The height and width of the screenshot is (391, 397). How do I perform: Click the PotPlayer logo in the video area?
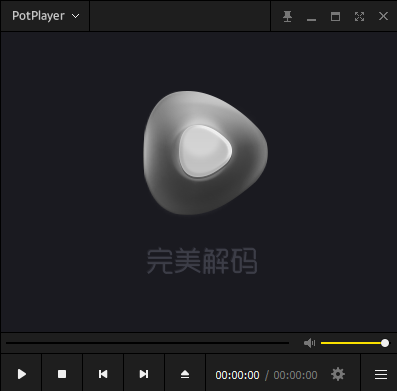point(205,153)
